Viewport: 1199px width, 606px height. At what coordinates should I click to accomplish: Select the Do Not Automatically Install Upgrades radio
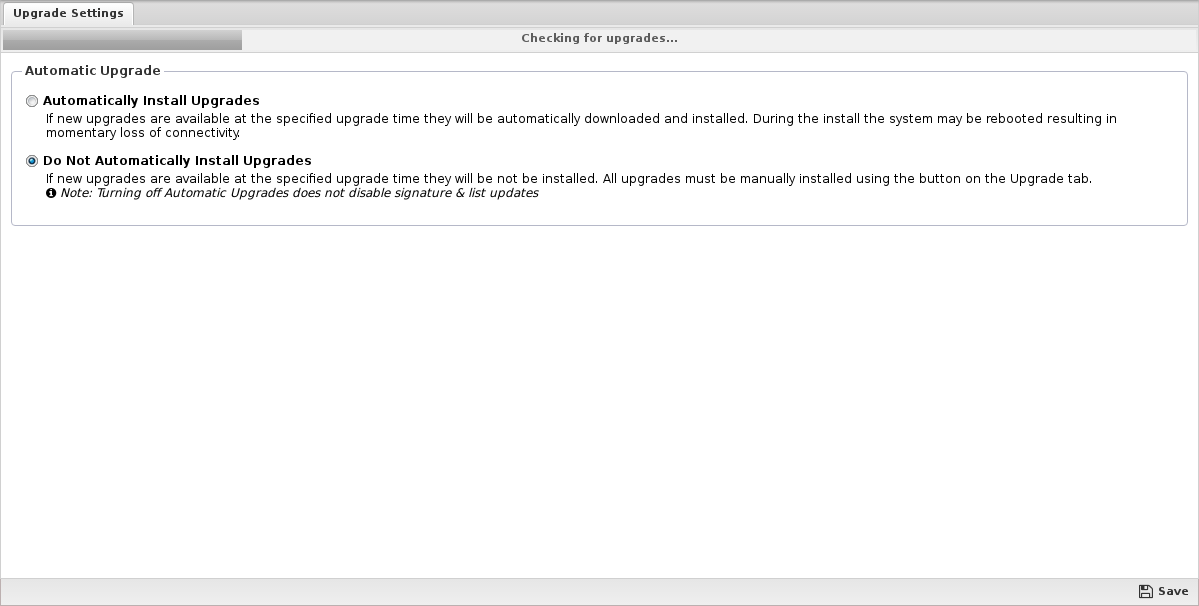point(32,161)
